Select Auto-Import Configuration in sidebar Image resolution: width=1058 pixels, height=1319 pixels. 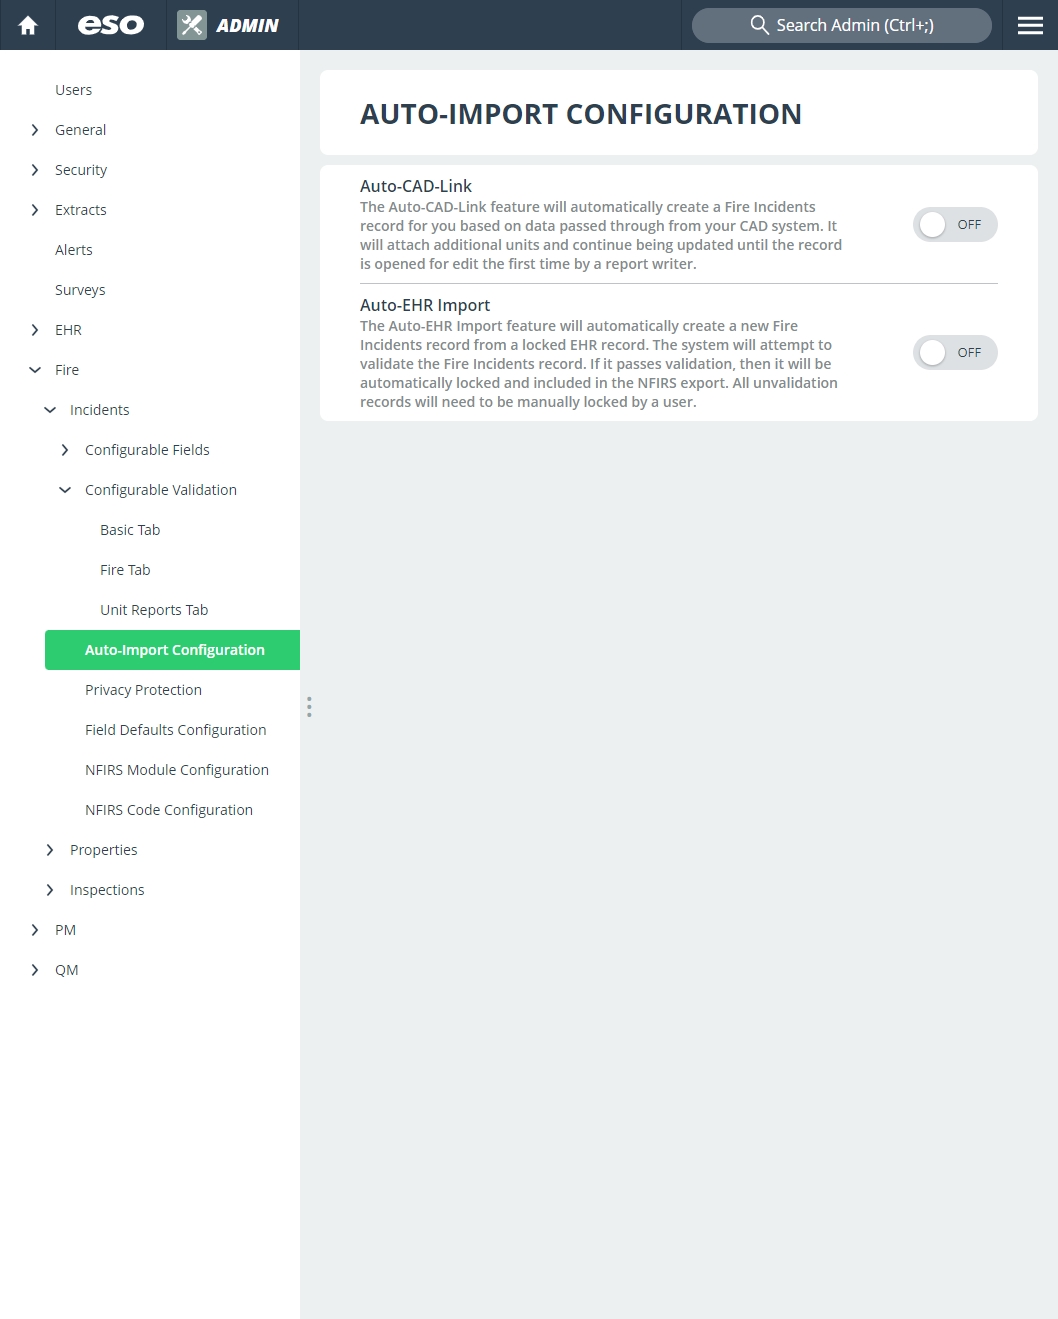(172, 650)
